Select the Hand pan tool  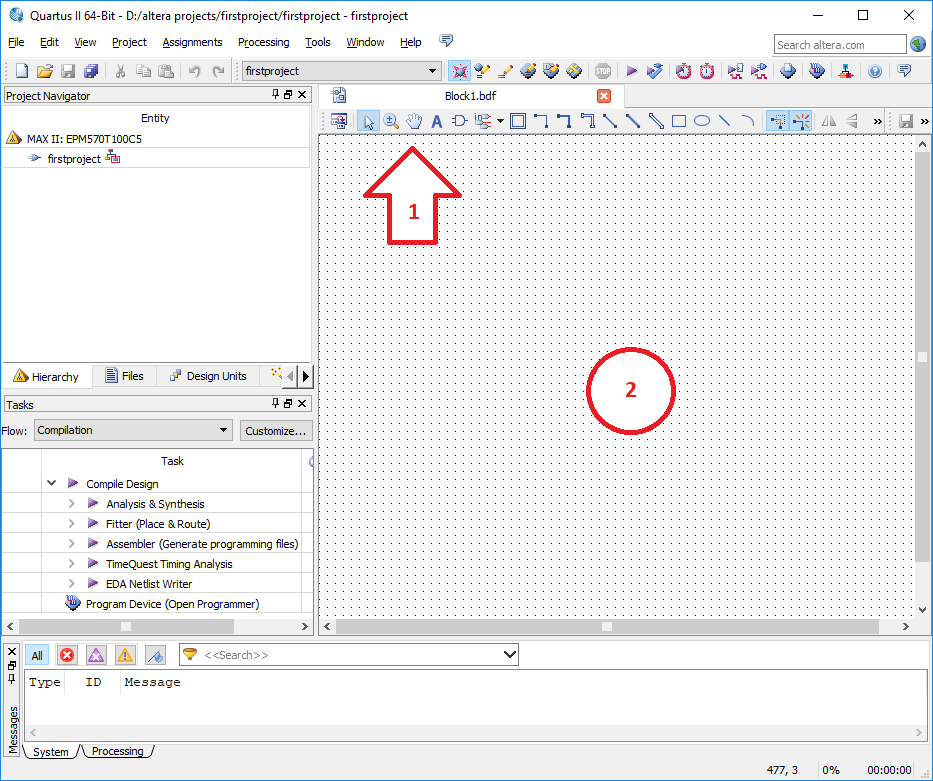click(x=414, y=121)
